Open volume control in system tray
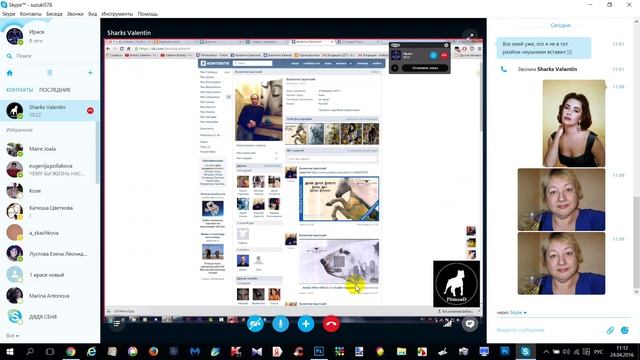 (x=566, y=351)
